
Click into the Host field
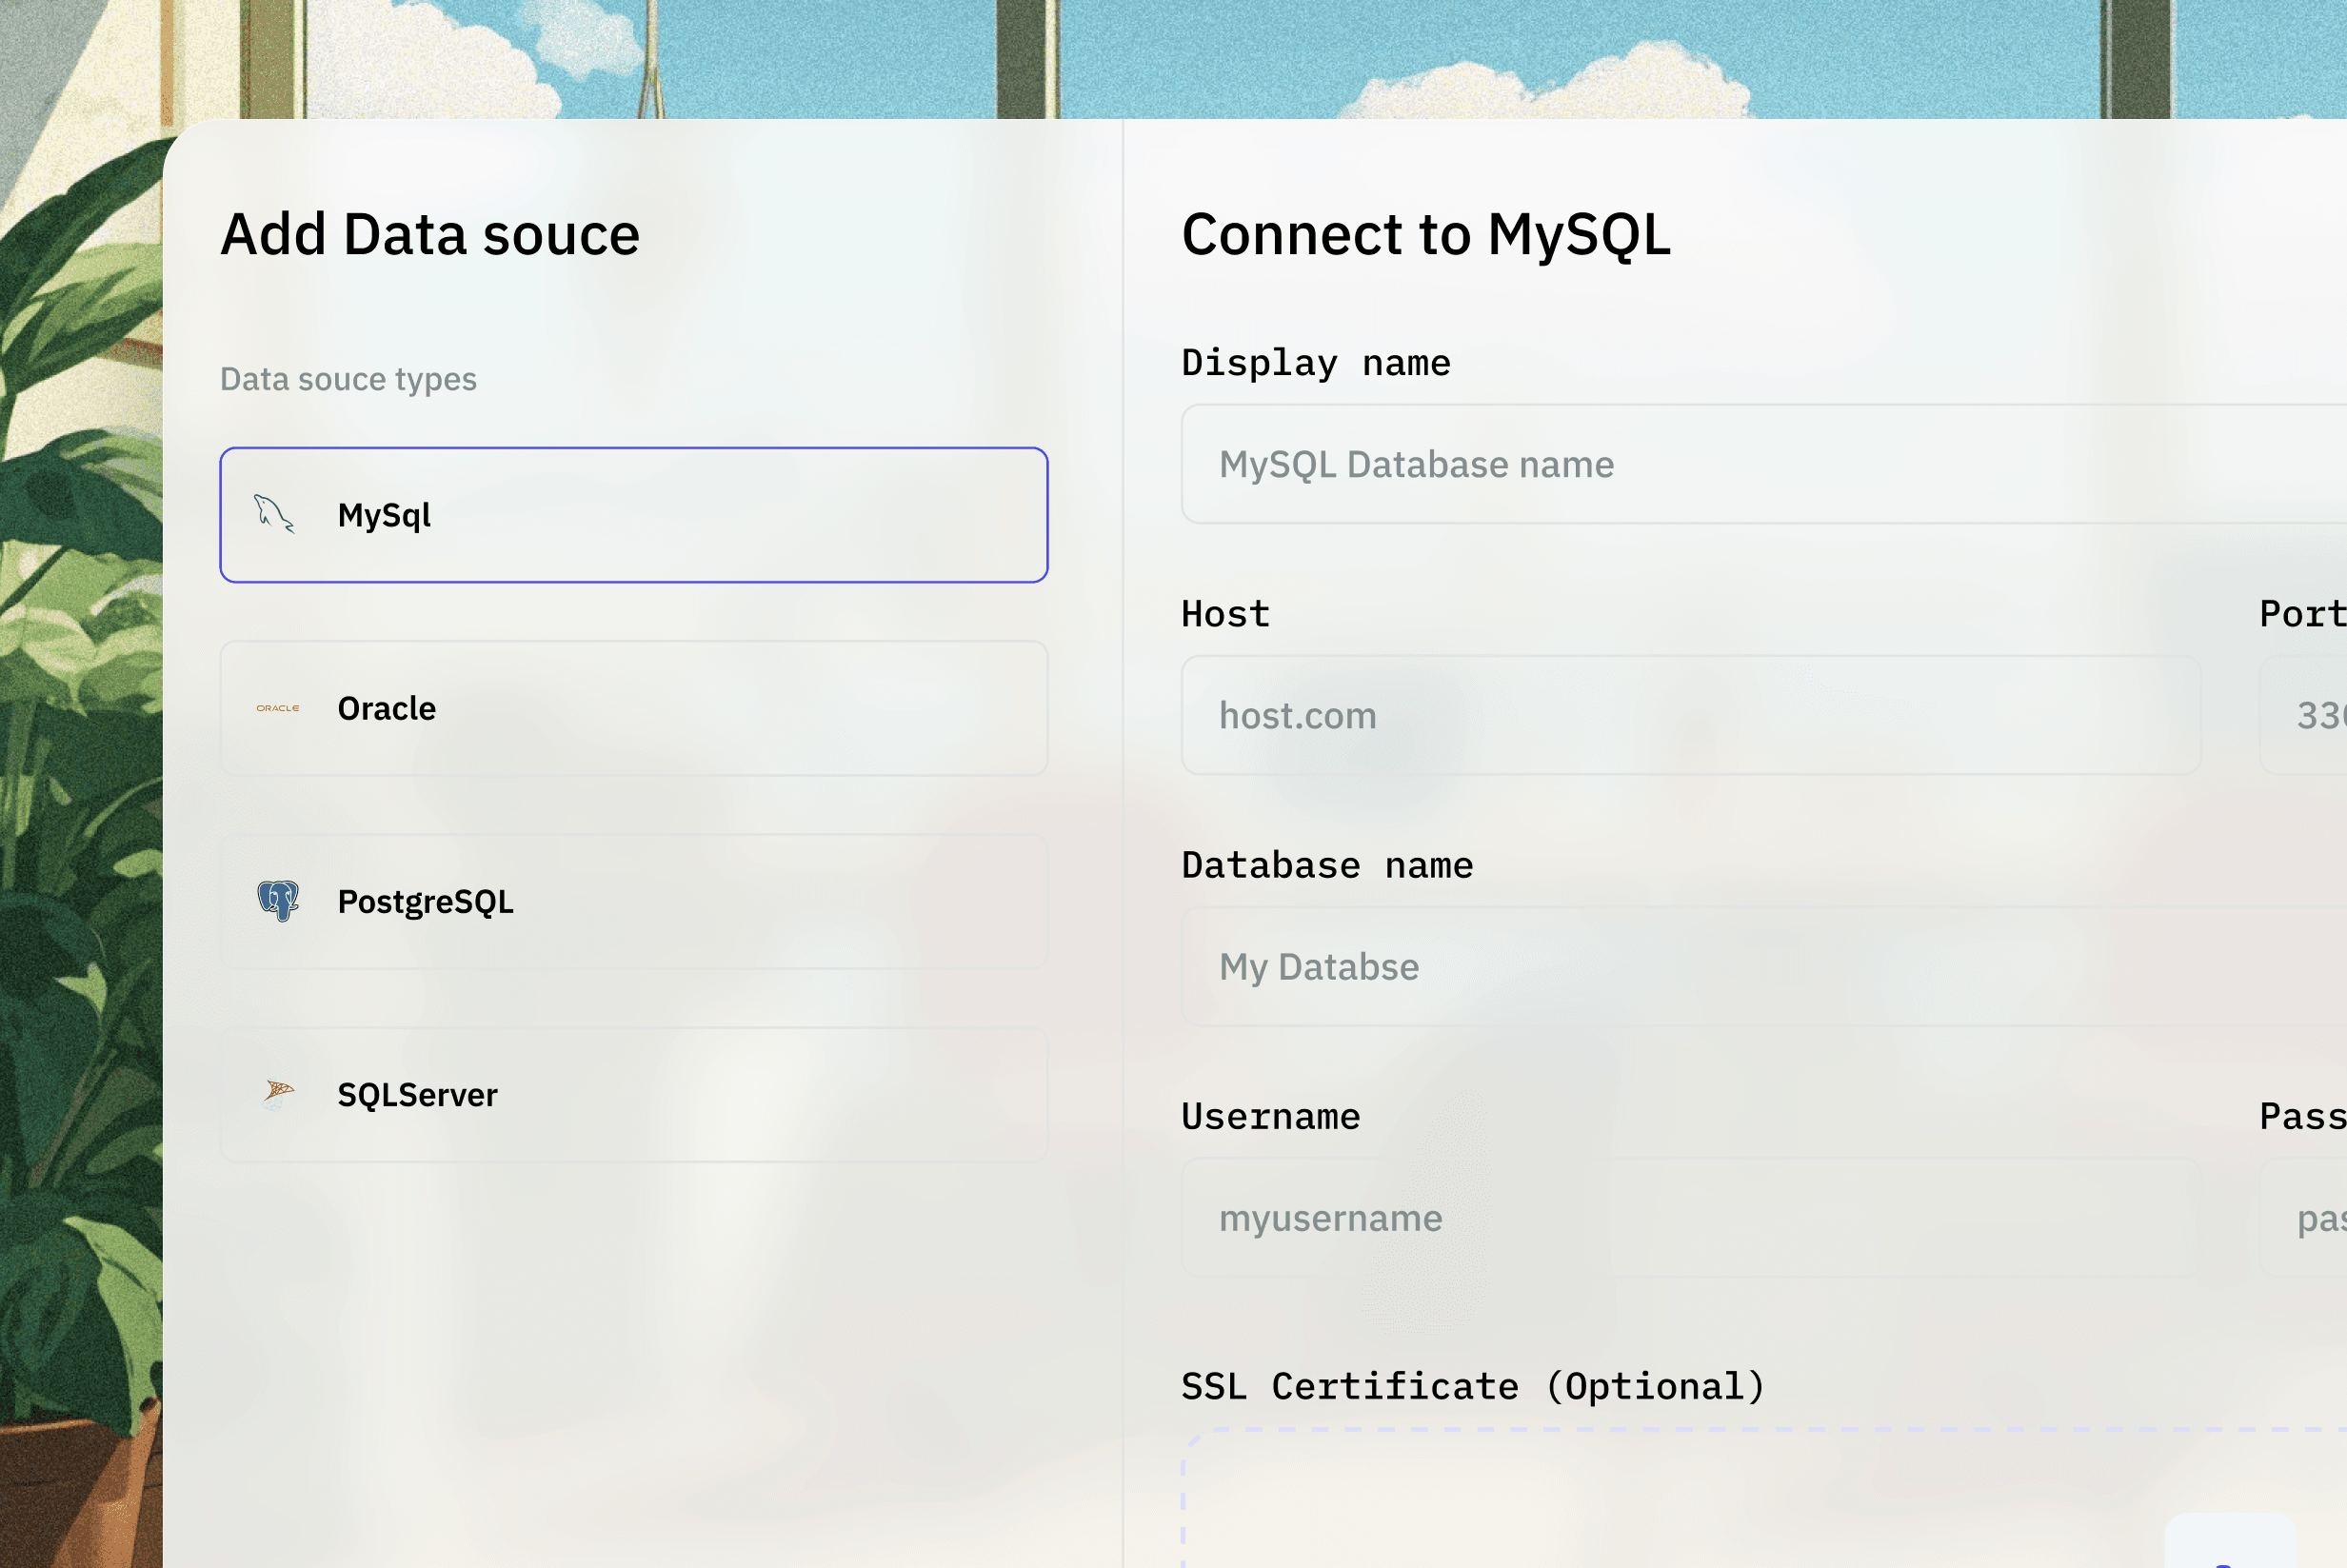pos(1690,715)
